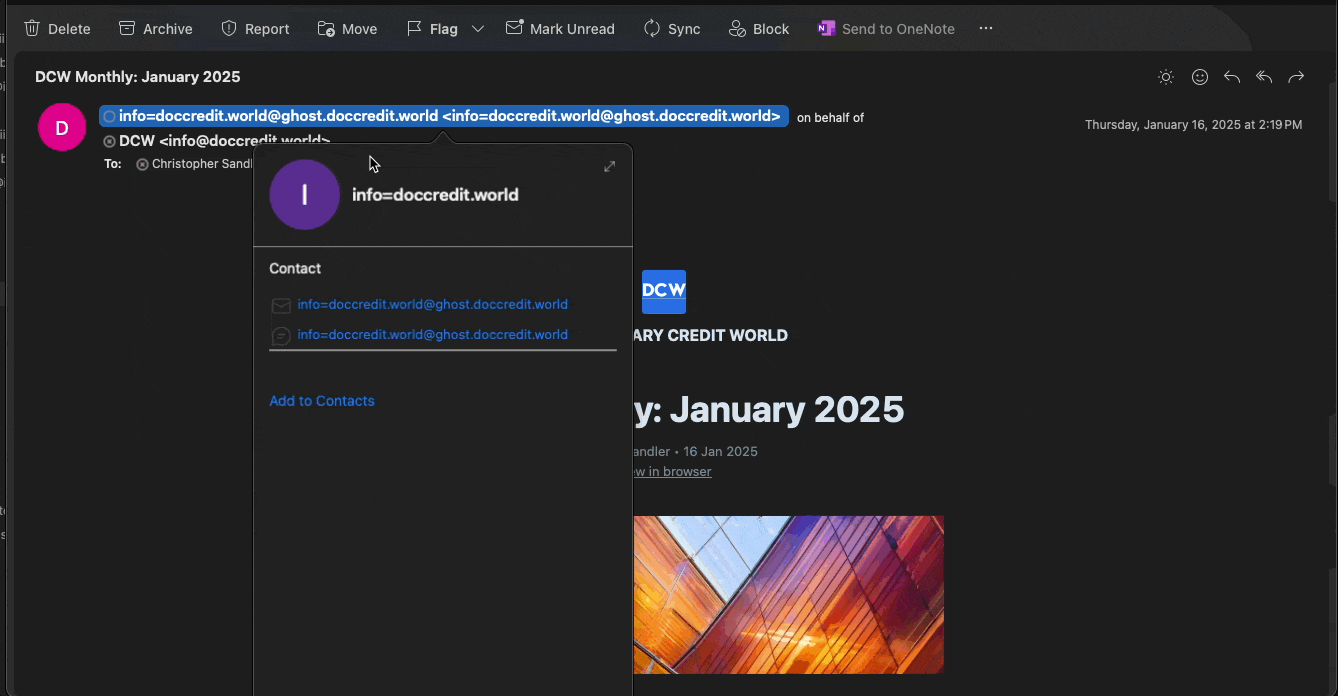Click the colorful building header image
The width and height of the screenshot is (1338, 696).
point(789,595)
